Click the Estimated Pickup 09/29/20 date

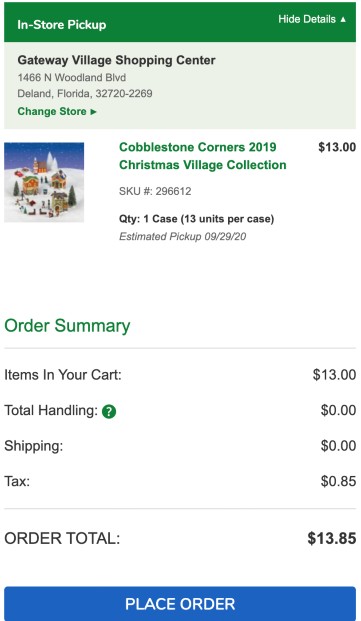182,236
